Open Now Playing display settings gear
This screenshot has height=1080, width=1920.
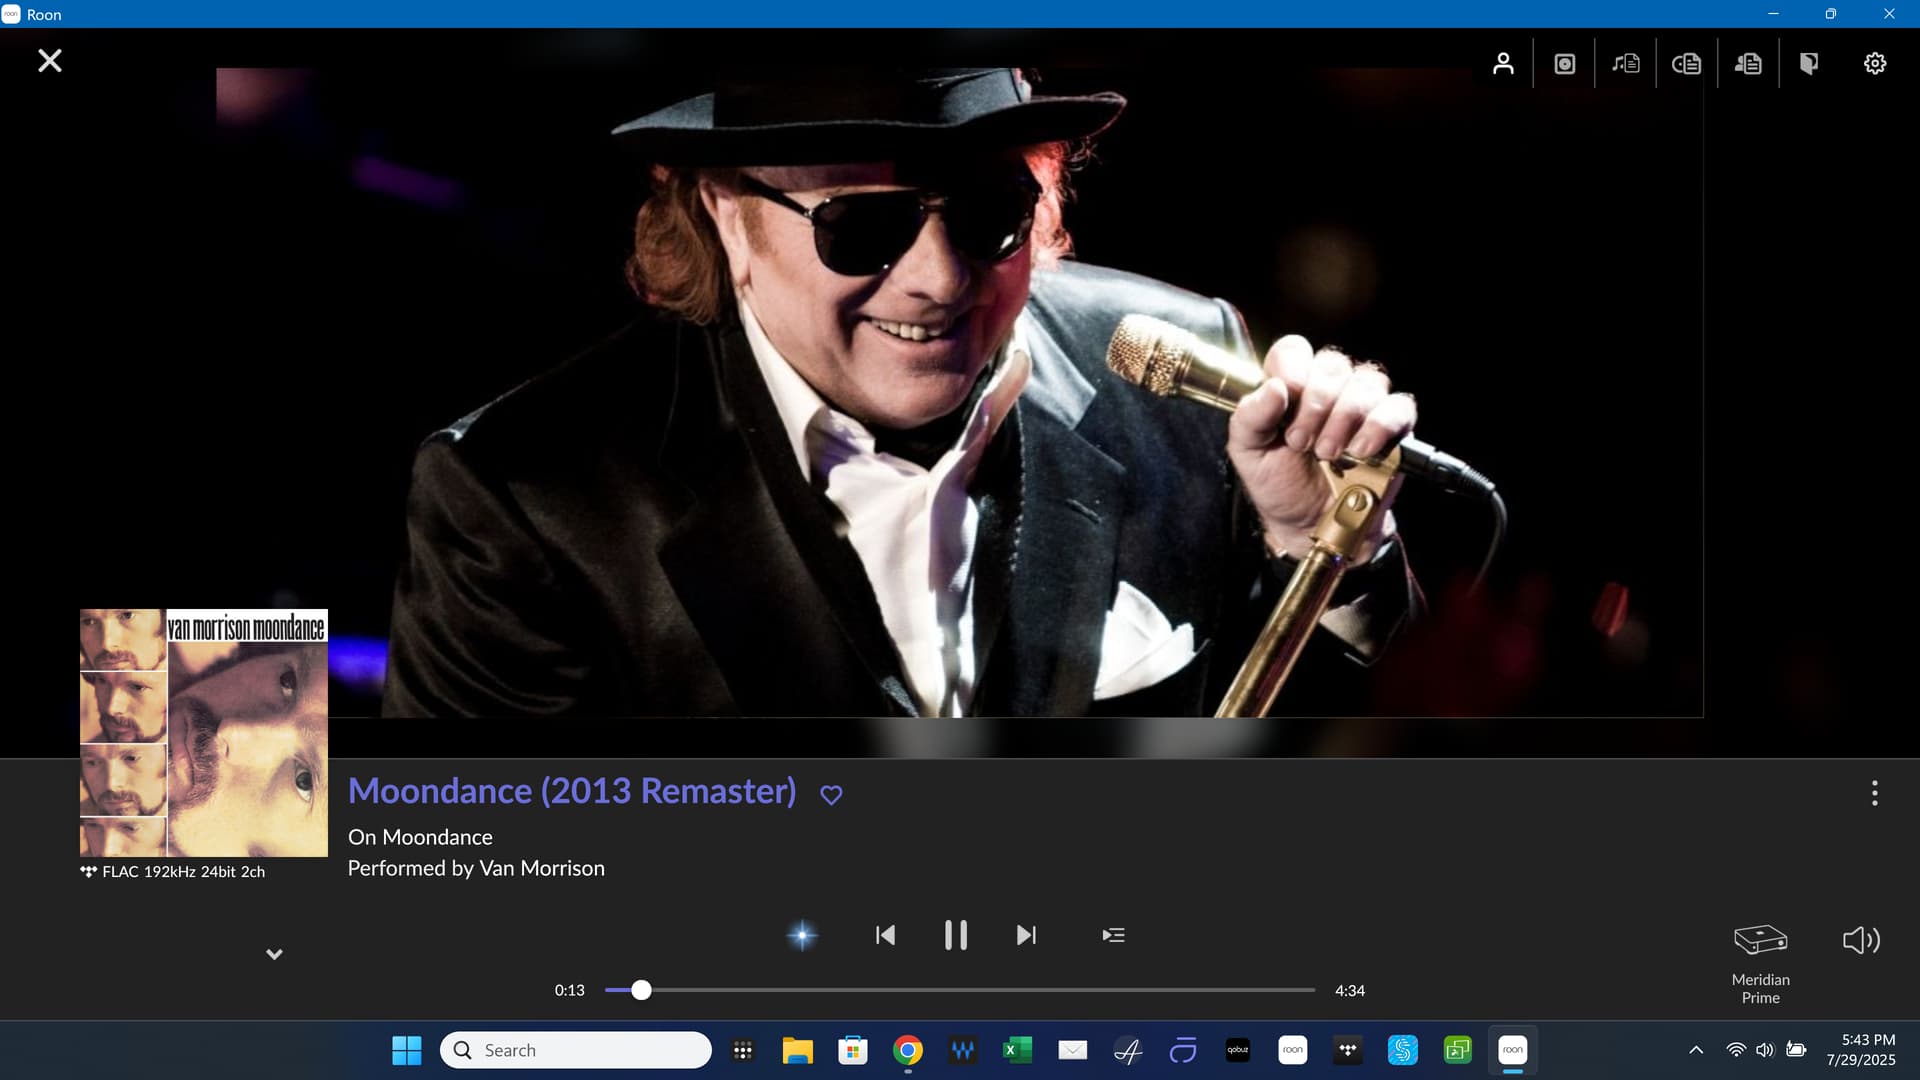1875,63
